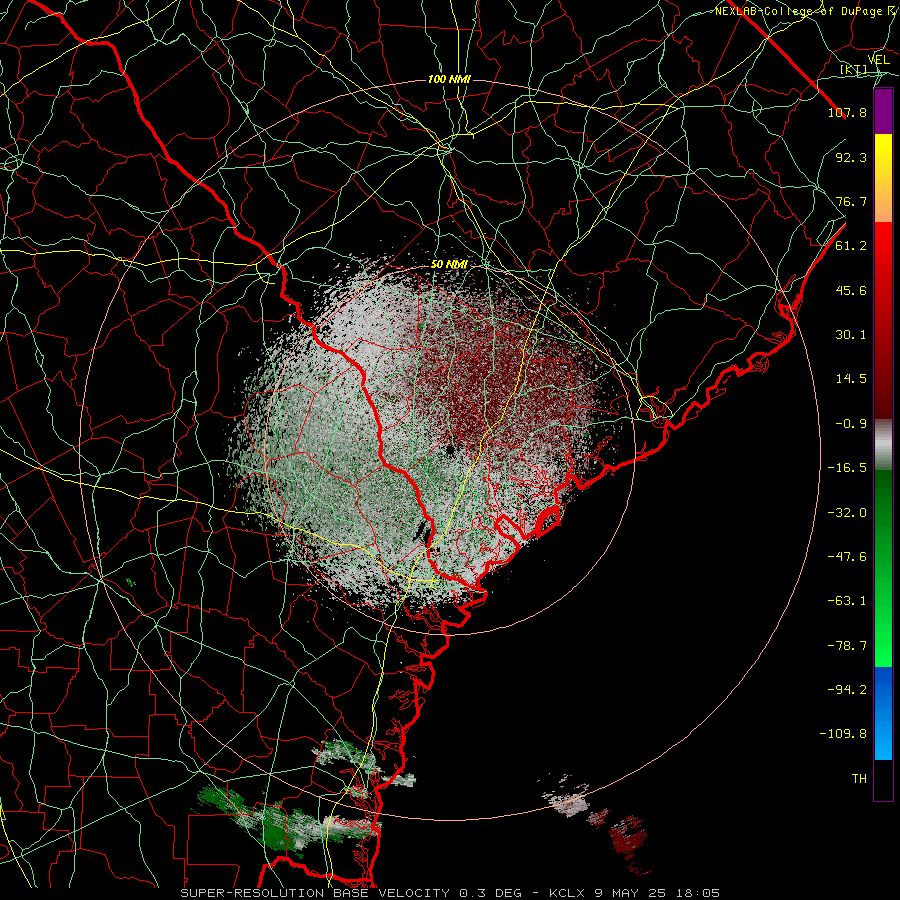Click the 100 NMI range ring label
Screen dimensions: 900x900
pyautogui.click(x=449, y=79)
